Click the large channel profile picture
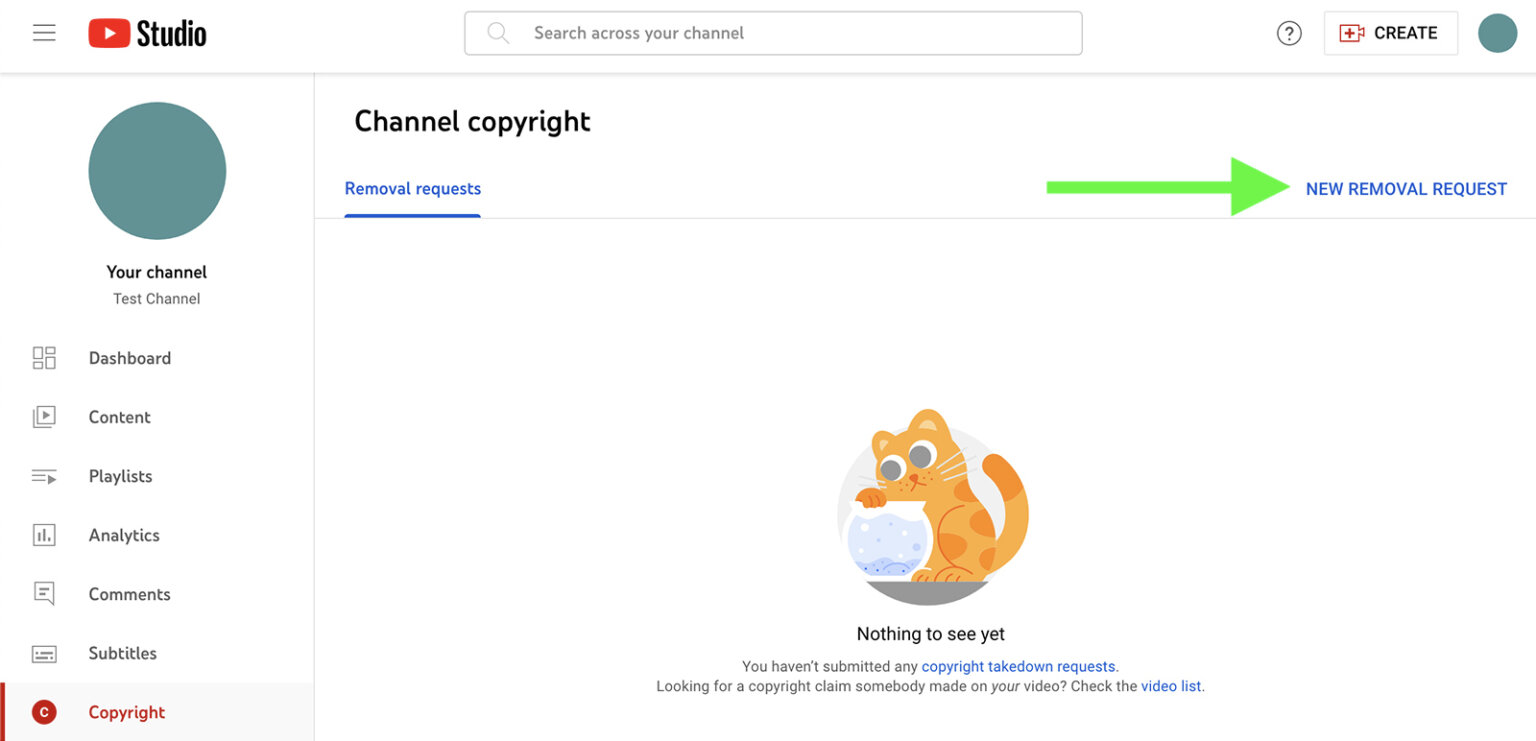Screen dimensions: 1536x741 [x=157, y=171]
